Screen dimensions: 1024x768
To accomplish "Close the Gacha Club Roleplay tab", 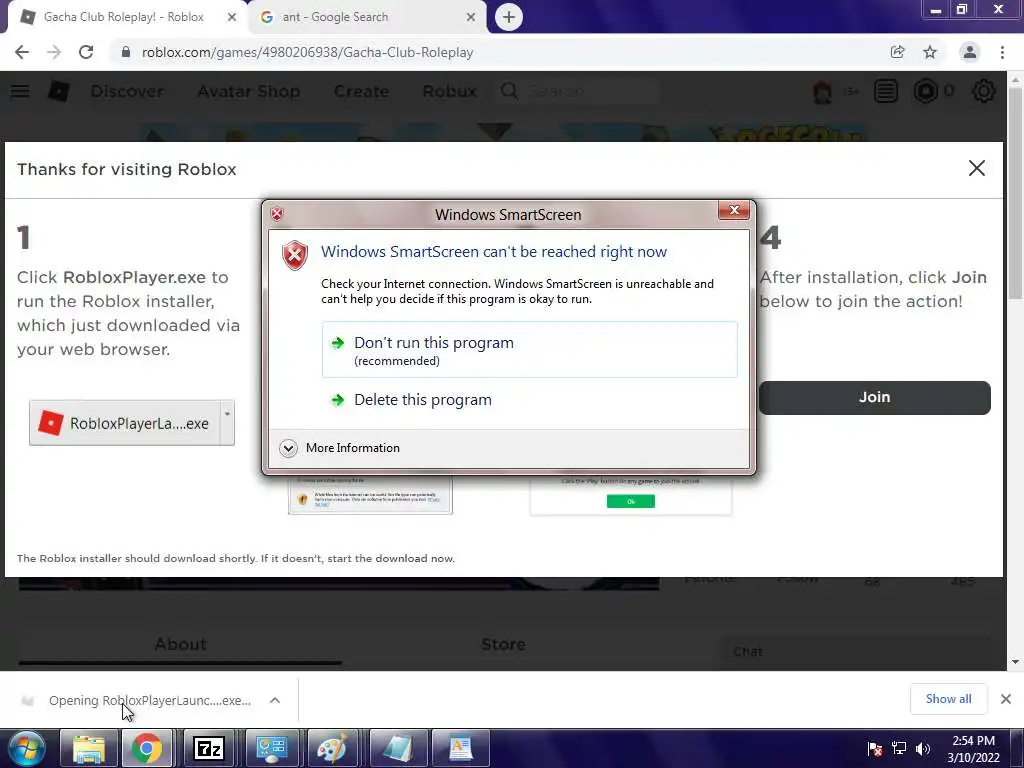I will click(x=232, y=17).
